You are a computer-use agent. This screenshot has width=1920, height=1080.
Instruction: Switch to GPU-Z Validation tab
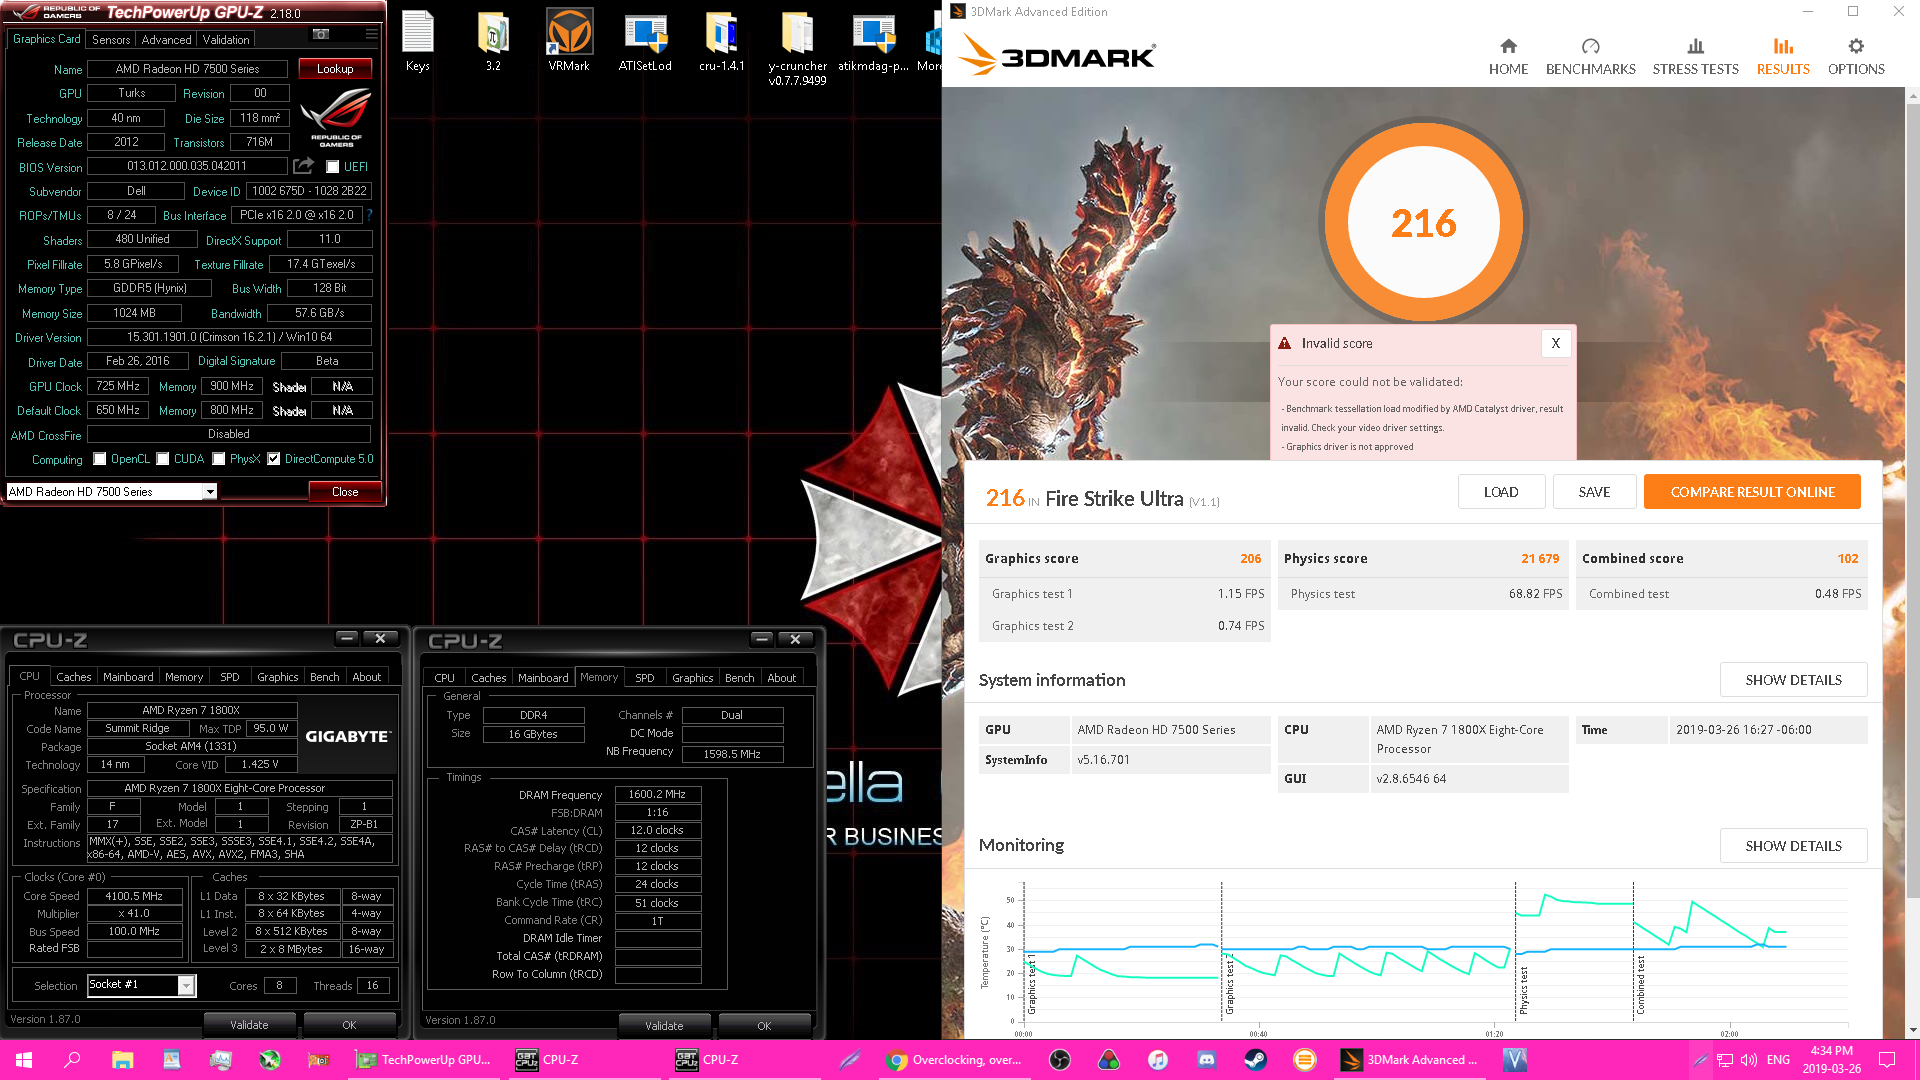point(226,40)
